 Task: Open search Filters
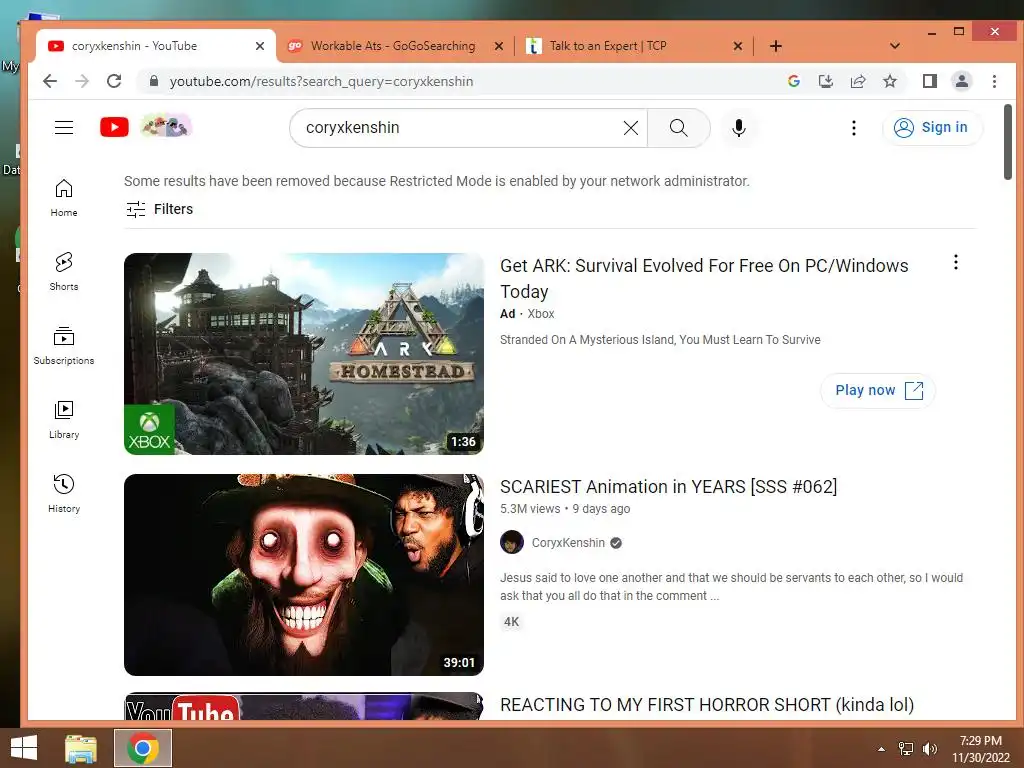(159, 209)
